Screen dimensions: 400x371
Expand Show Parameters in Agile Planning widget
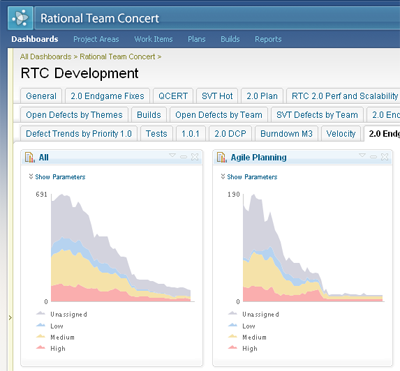click(x=249, y=177)
